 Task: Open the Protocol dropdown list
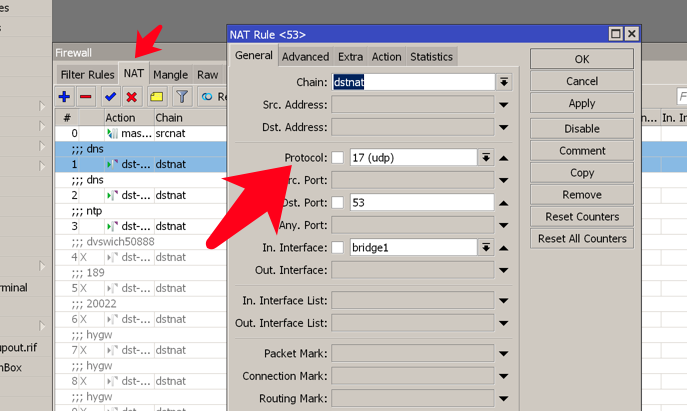[486, 157]
